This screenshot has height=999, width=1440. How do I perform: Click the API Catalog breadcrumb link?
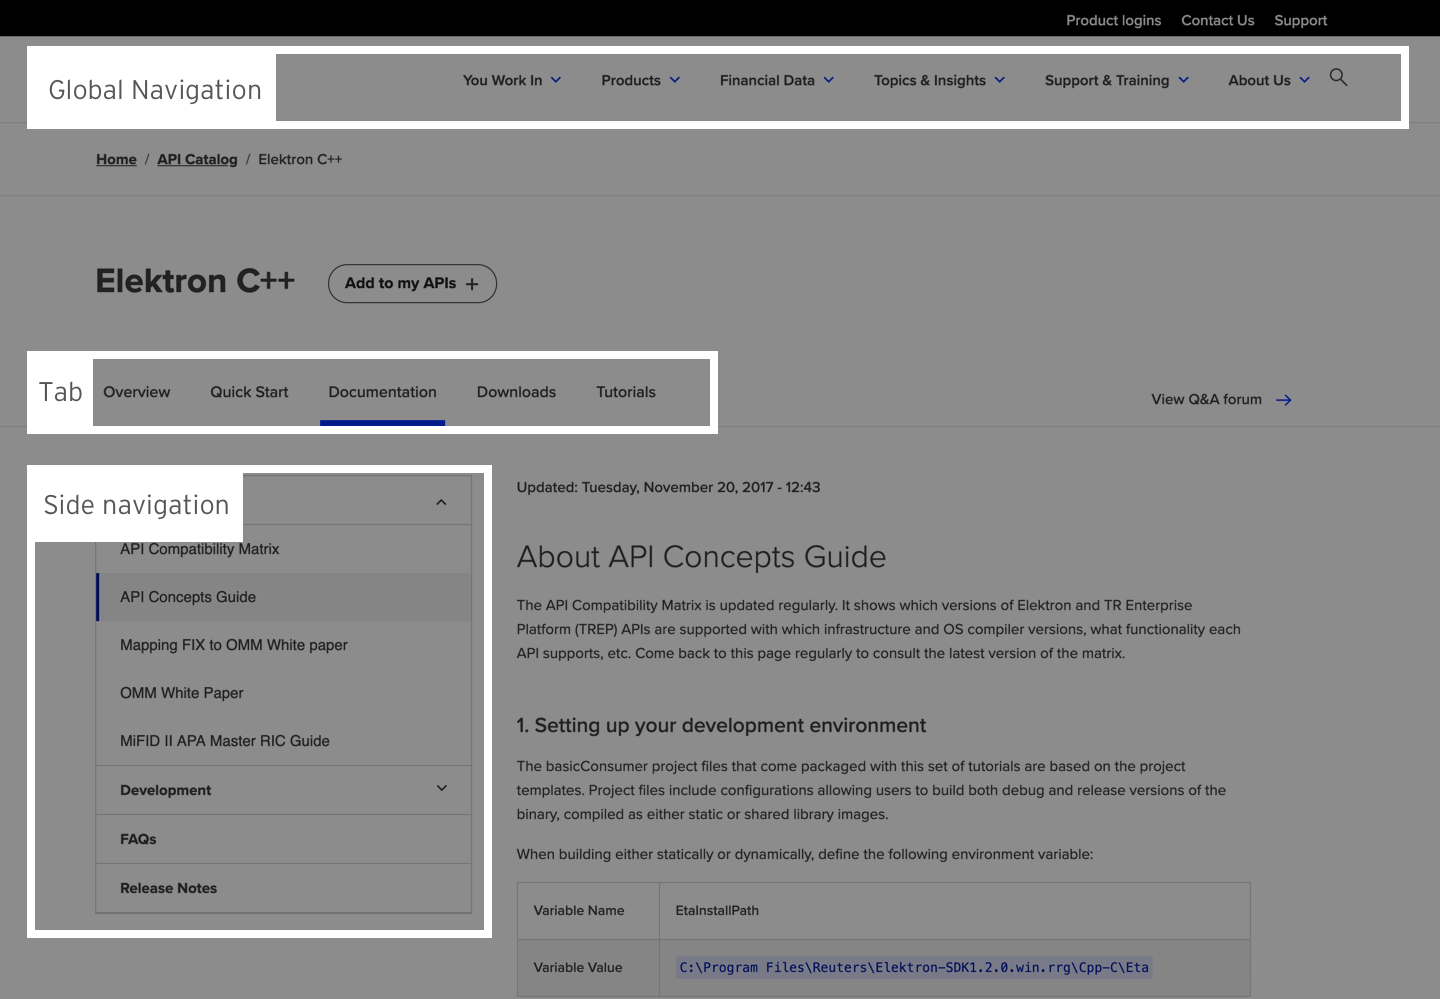[x=197, y=159]
